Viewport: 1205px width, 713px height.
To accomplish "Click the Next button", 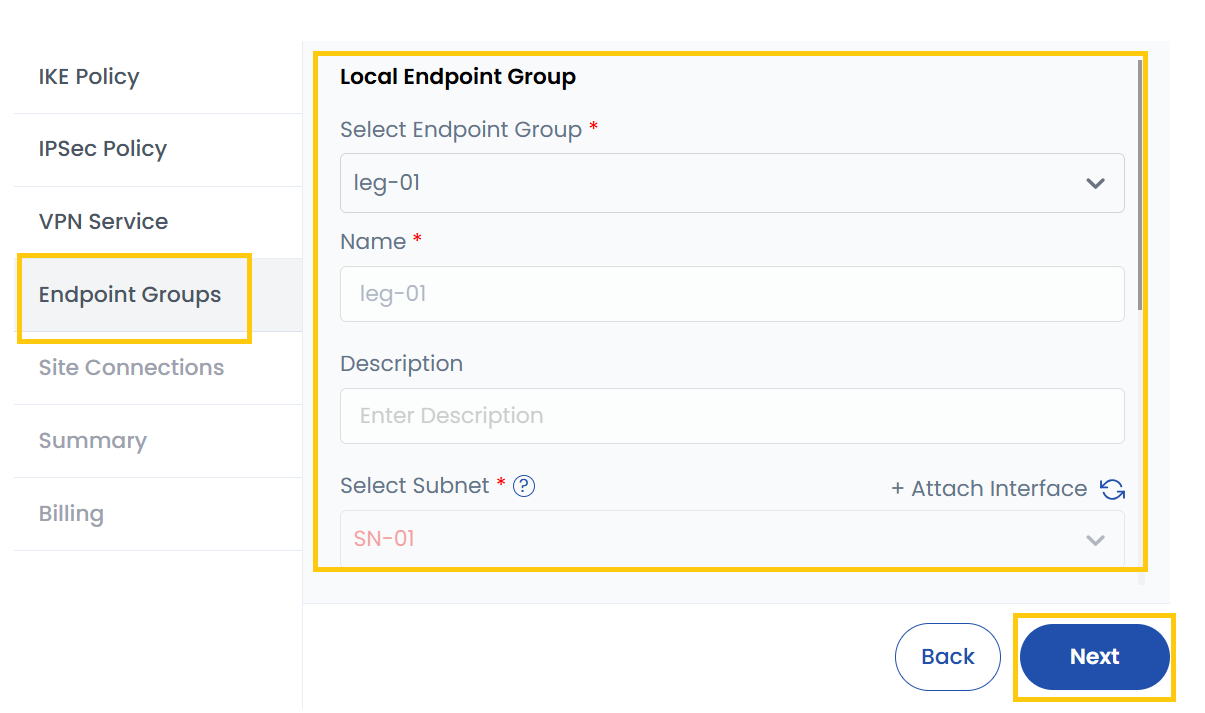I will click(1094, 657).
